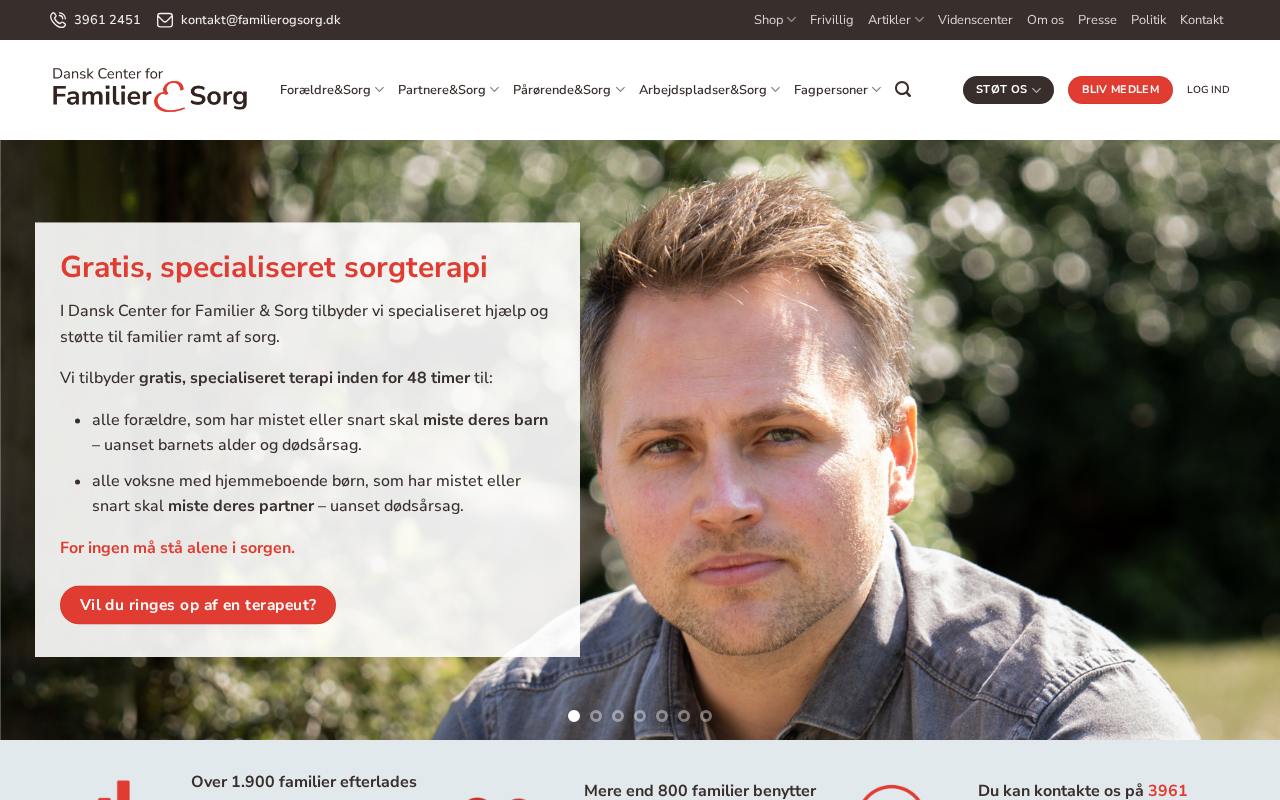Image resolution: width=1280 pixels, height=800 pixels.
Task: Open the Videnscenter page
Action: [975, 20]
